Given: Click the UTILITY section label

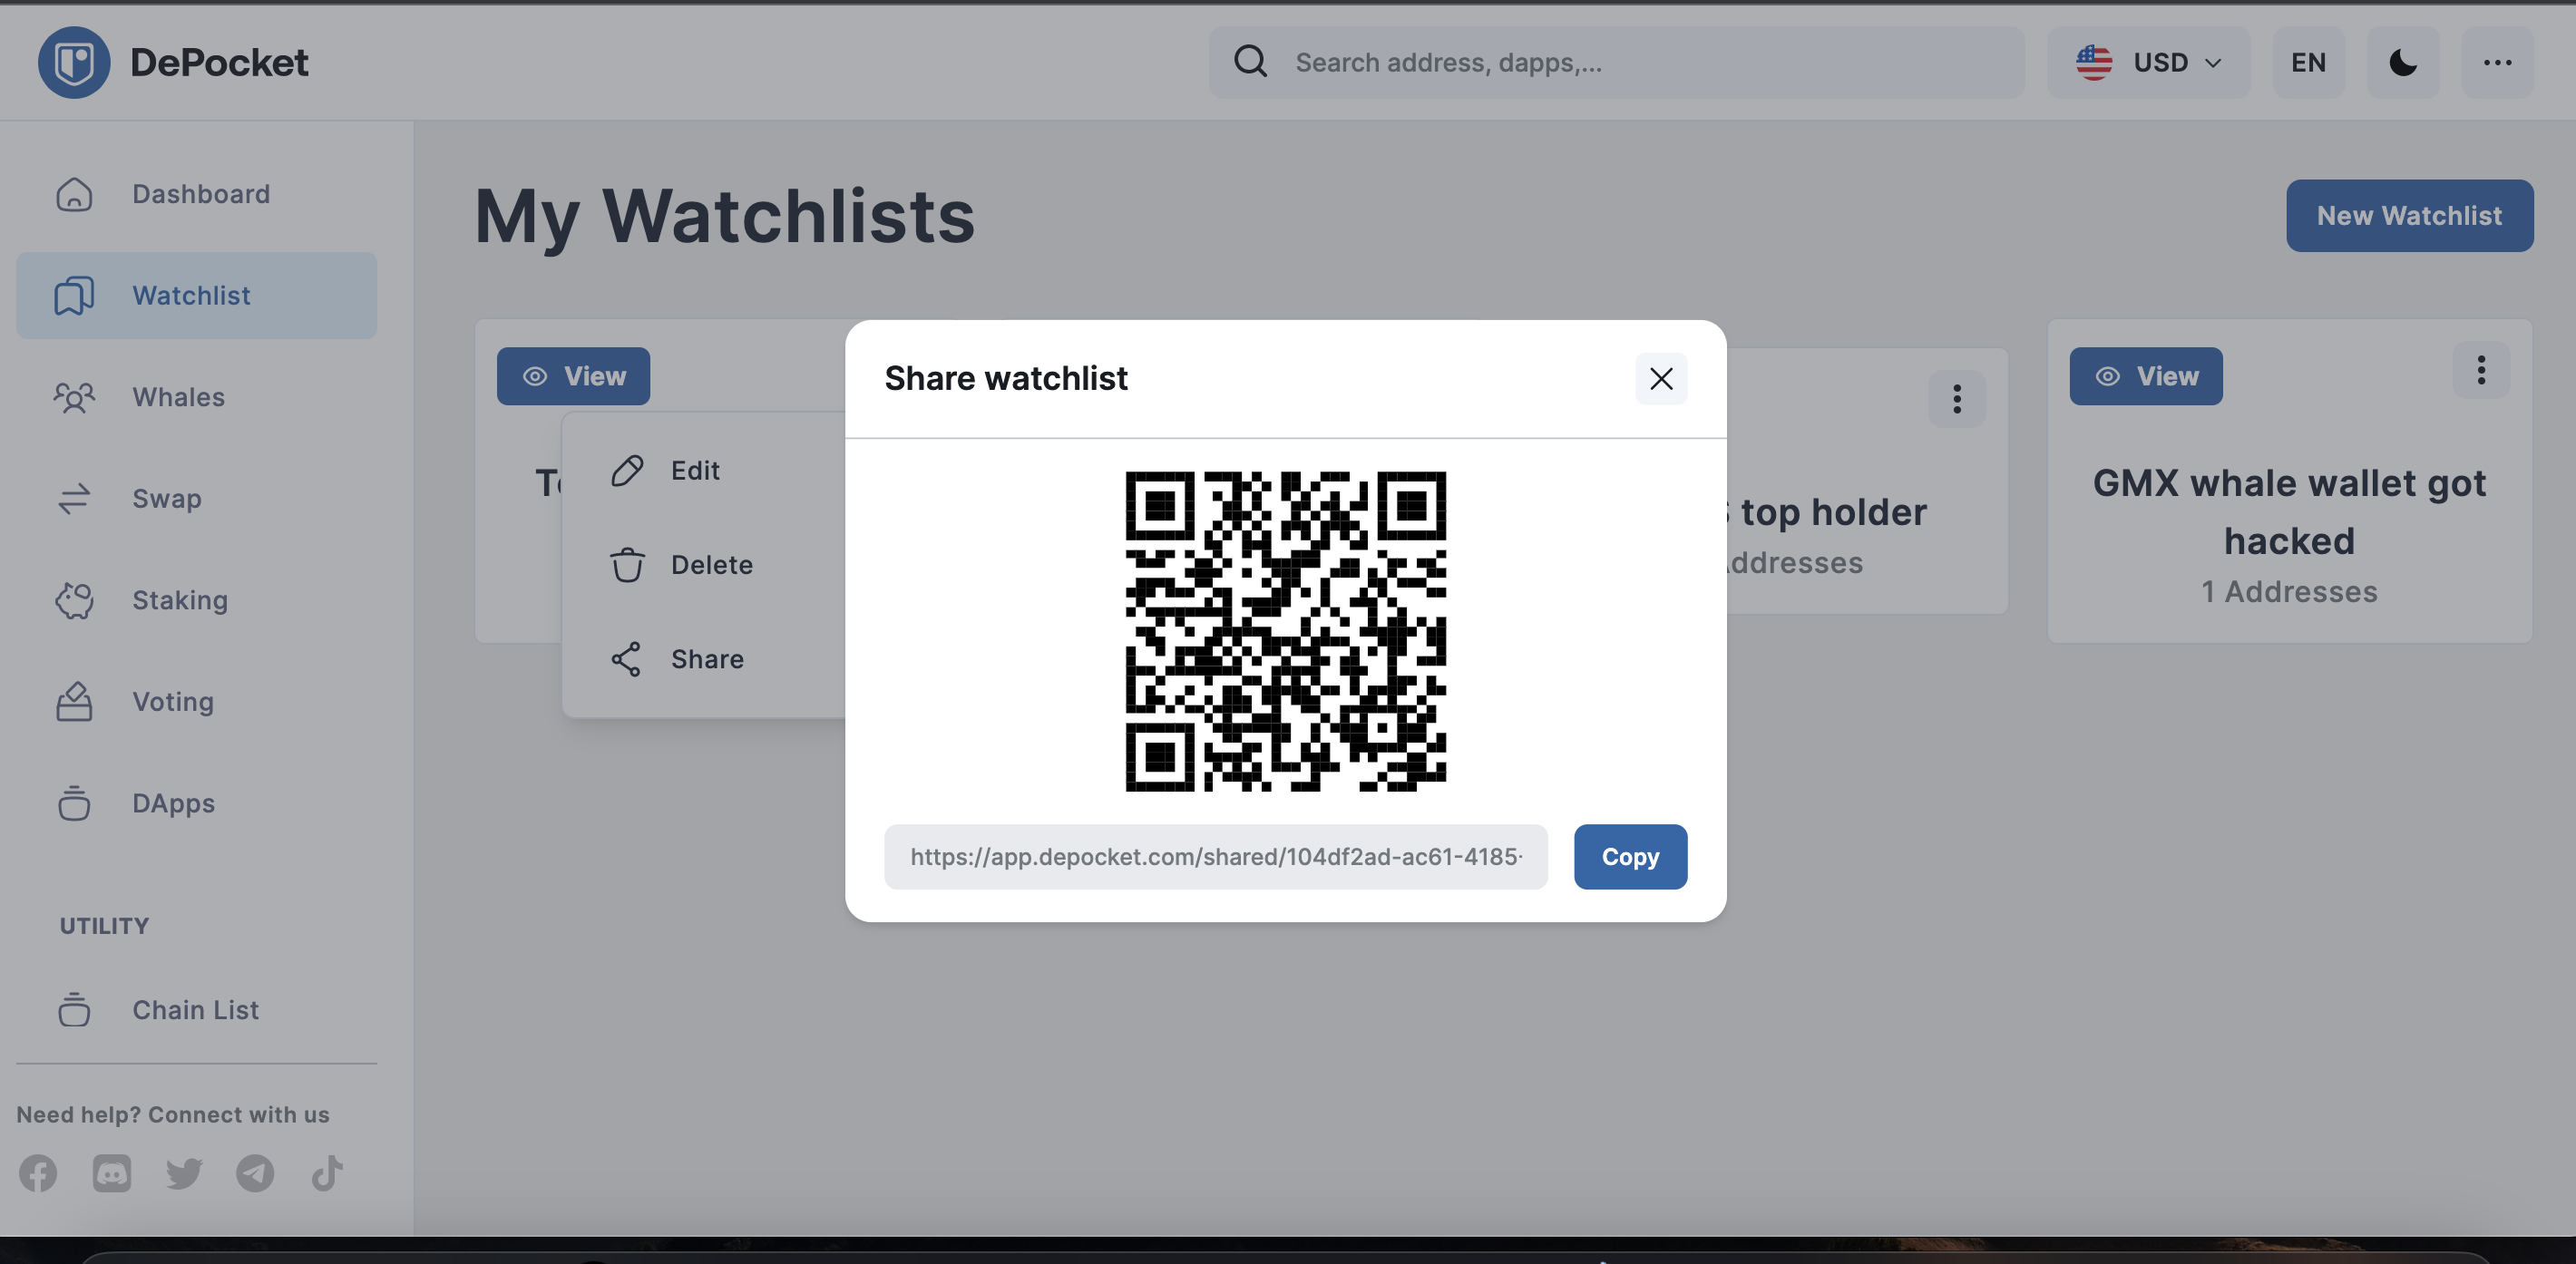Looking at the screenshot, I should click(104, 925).
